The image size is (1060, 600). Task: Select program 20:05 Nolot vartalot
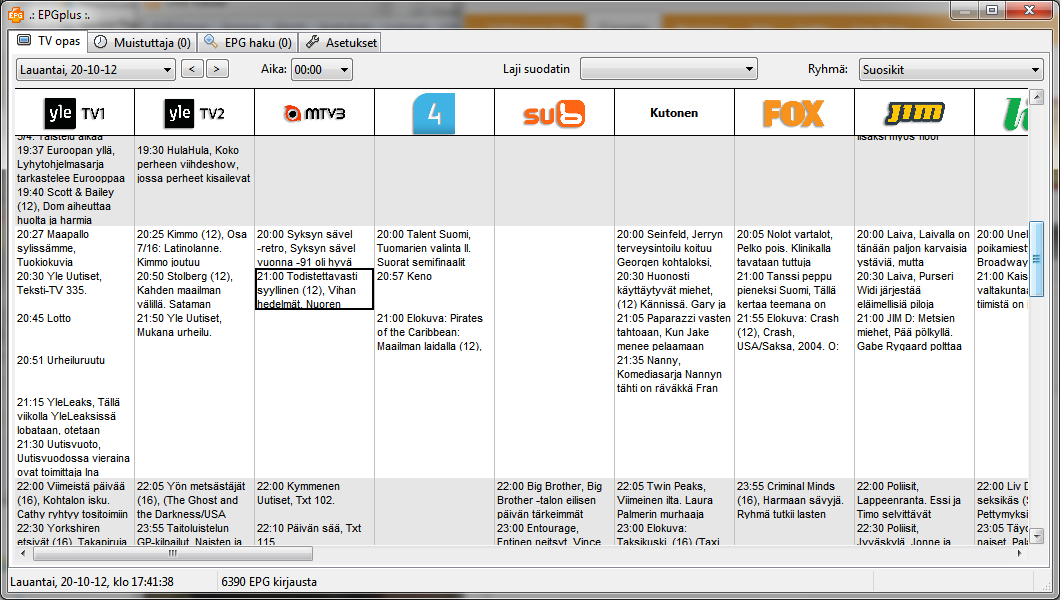click(x=794, y=248)
